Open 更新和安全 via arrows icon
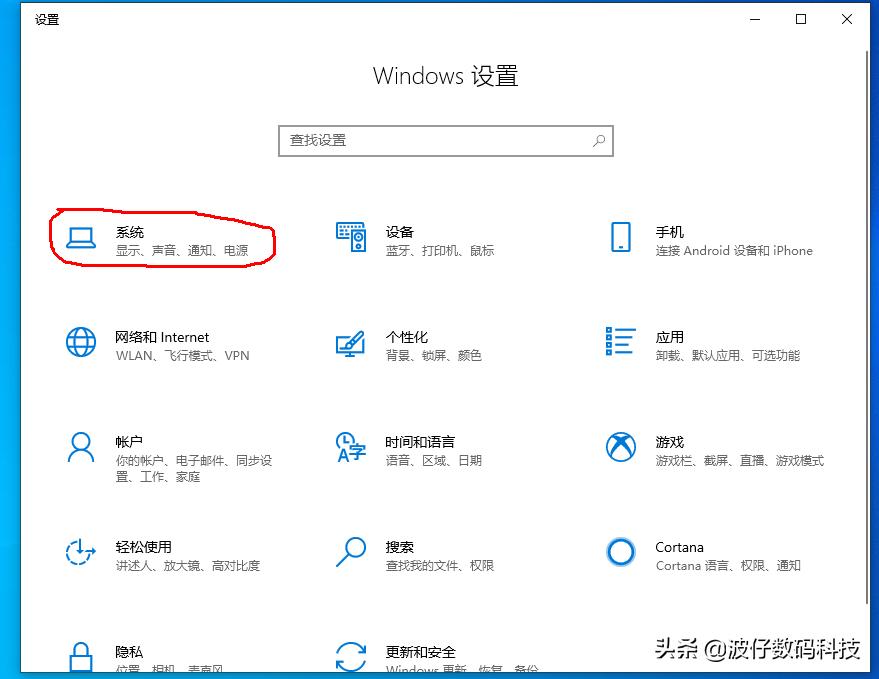Viewport: 879px width, 679px height. (x=351, y=656)
